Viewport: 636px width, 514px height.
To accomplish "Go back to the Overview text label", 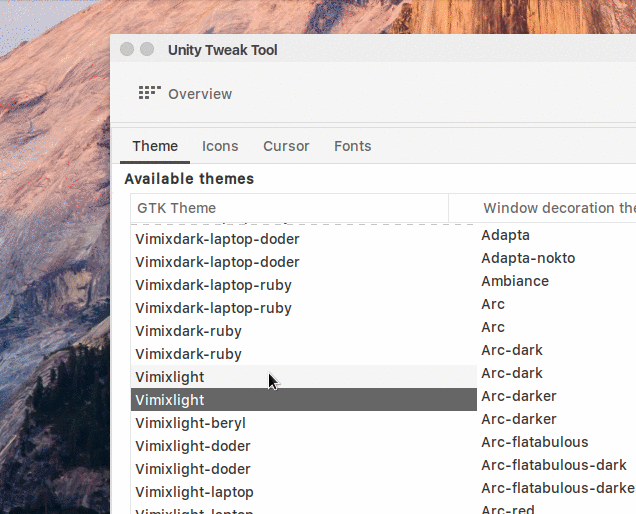I will click(x=200, y=94).
